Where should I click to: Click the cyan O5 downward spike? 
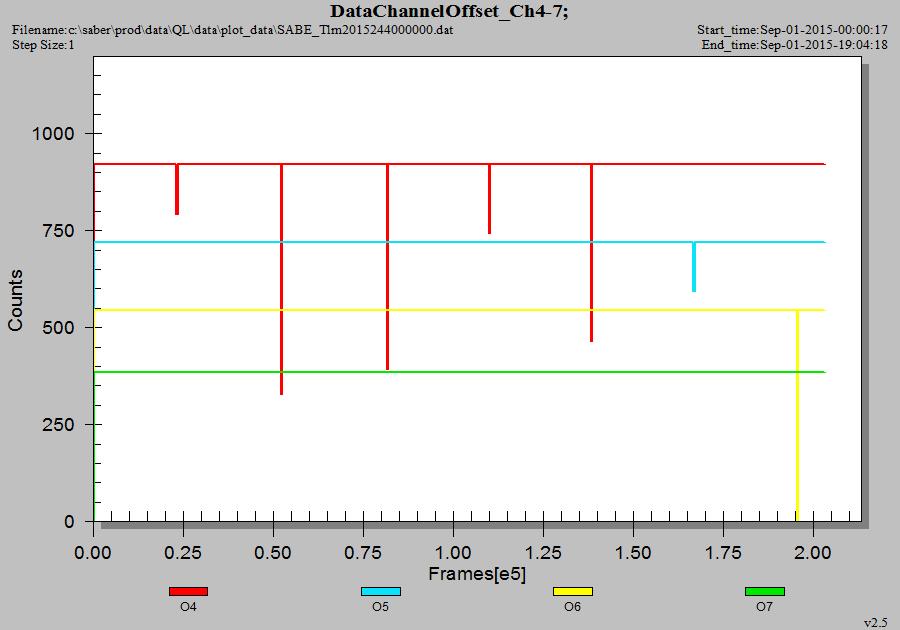point(694,267)
